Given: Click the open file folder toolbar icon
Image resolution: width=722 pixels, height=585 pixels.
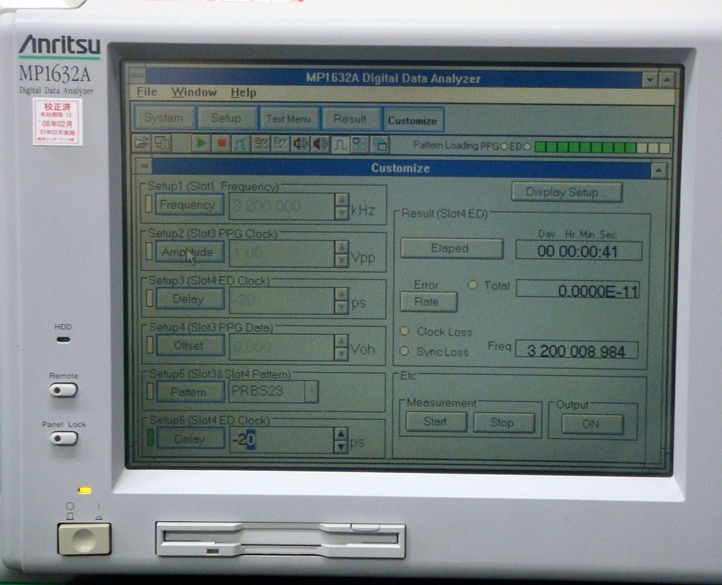Looking at the screenshot, I should pyautogui.click(x=142, y=143).
